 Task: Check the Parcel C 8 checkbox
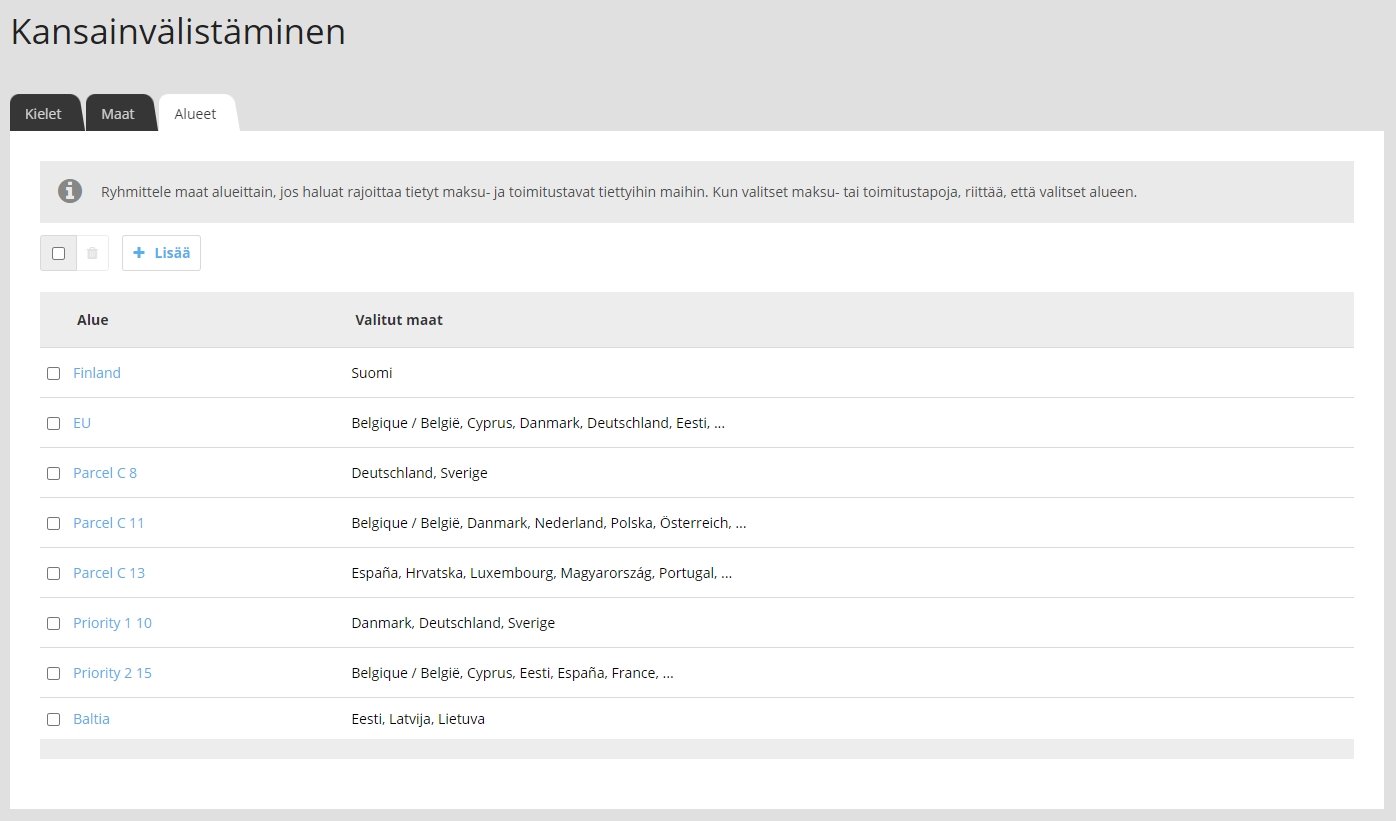(x=54, y=473)
